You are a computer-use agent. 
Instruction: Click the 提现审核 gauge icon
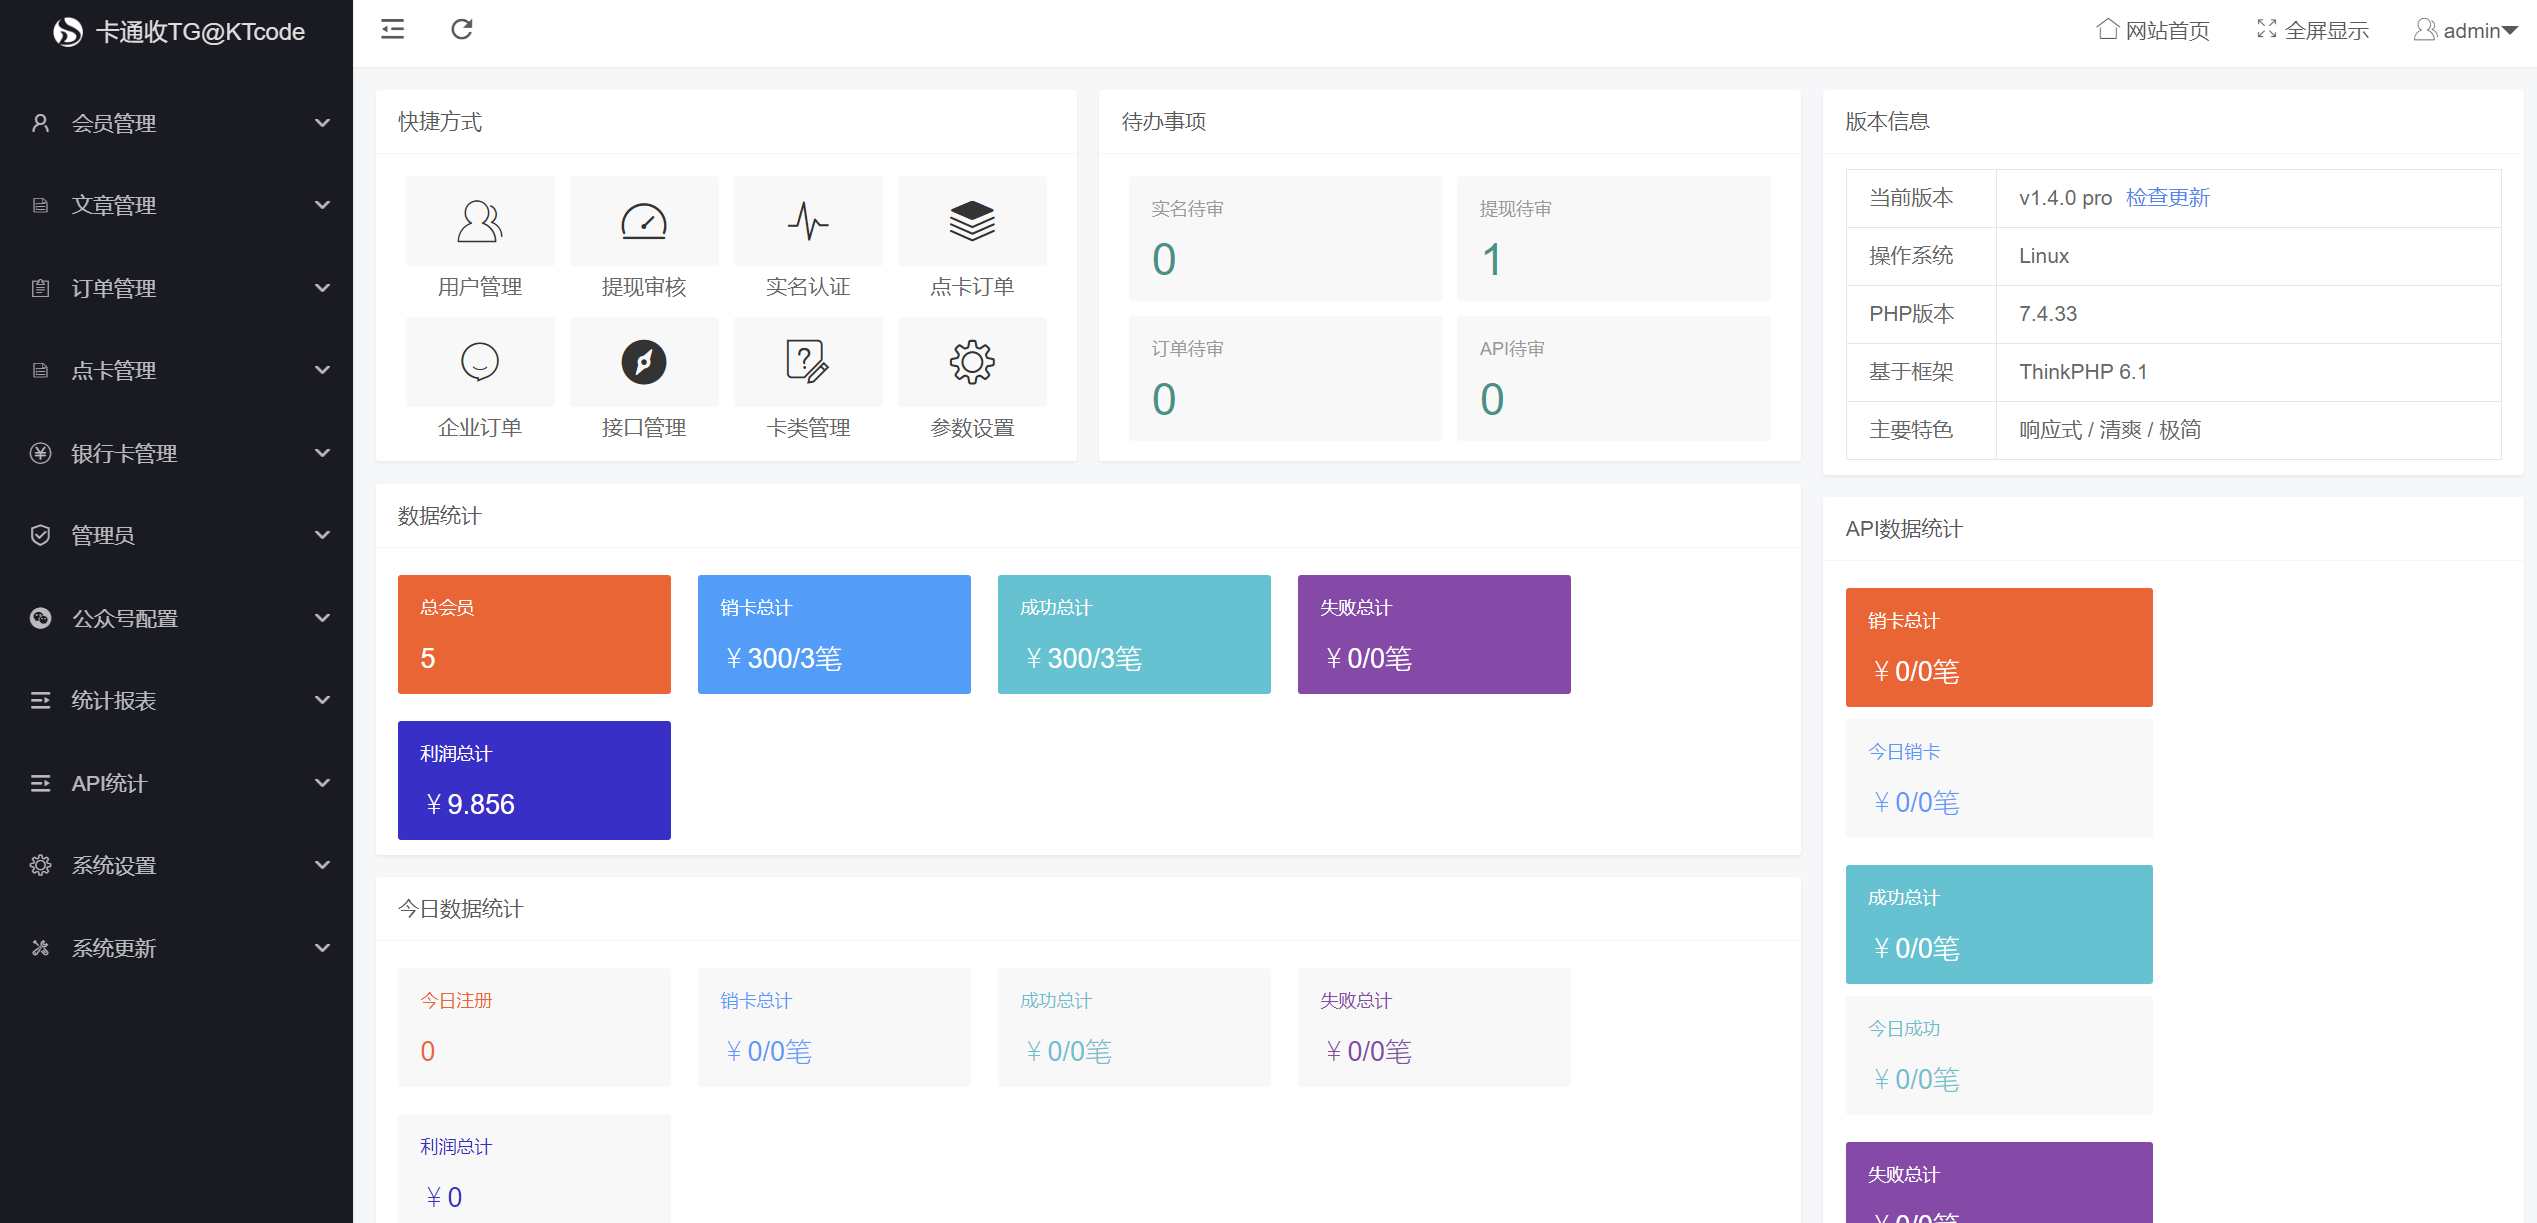pos(644,222)
